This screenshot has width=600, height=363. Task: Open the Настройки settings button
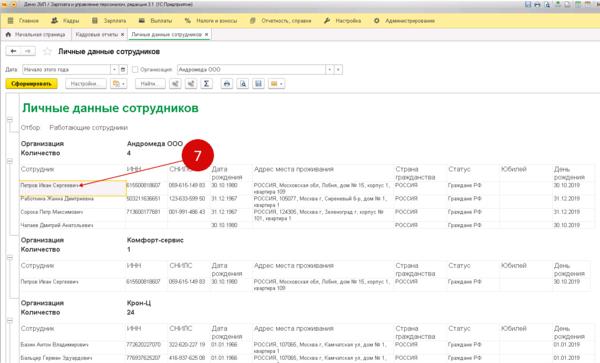click(x=86, y=84)
